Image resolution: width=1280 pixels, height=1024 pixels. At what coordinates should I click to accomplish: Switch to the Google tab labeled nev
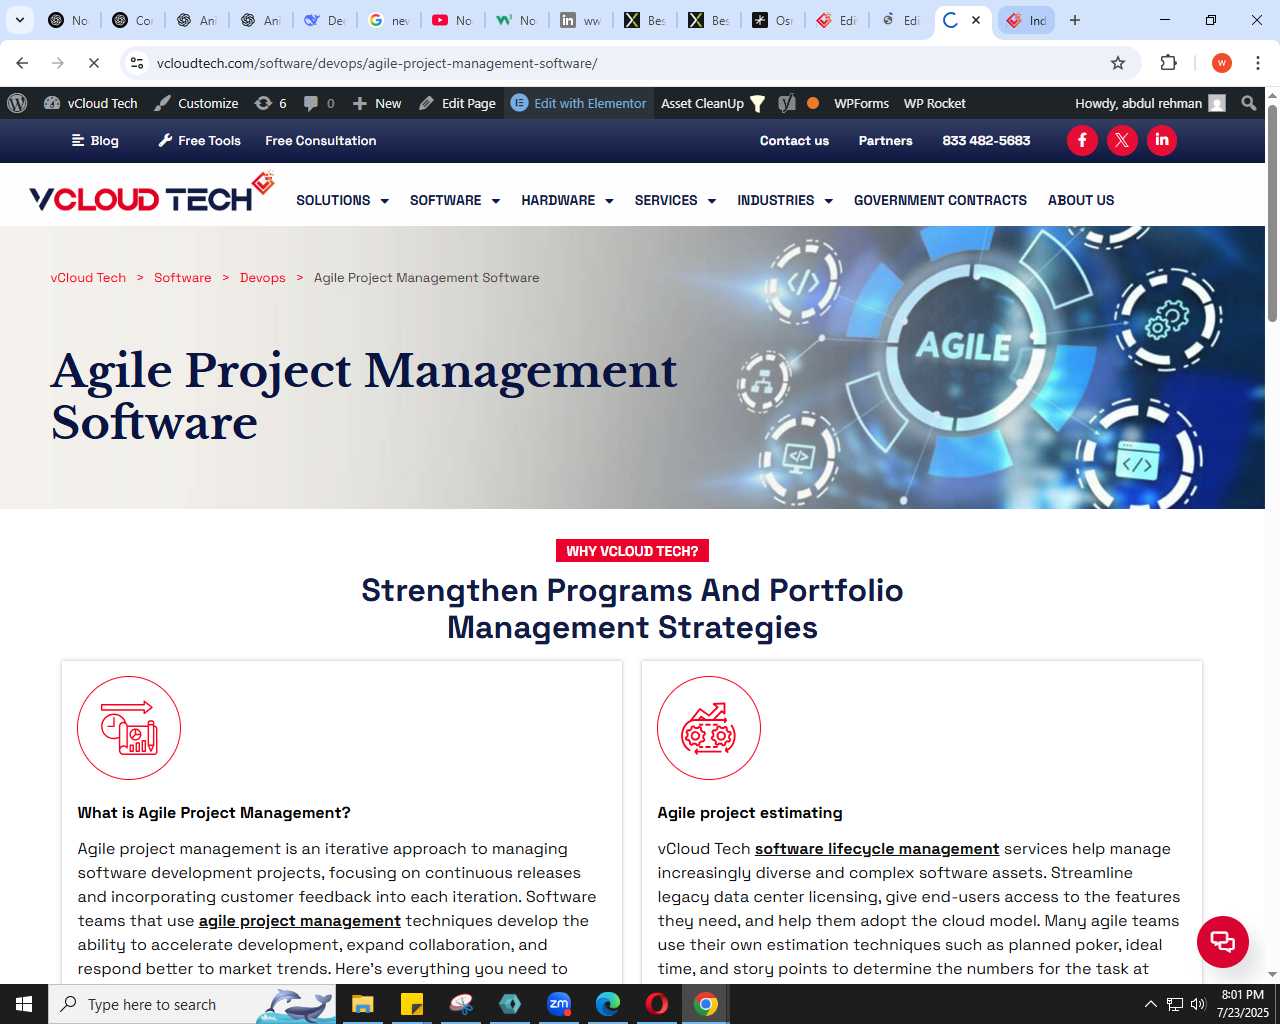[388, 20]
